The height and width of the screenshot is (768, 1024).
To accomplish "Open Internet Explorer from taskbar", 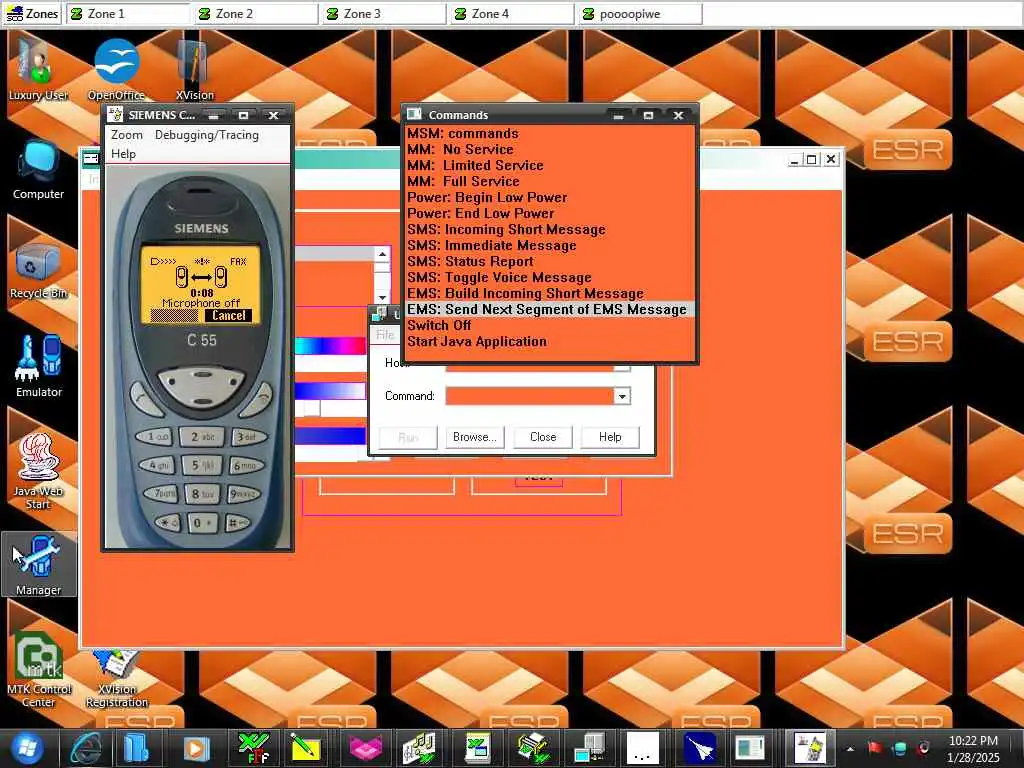I will 88,748.
